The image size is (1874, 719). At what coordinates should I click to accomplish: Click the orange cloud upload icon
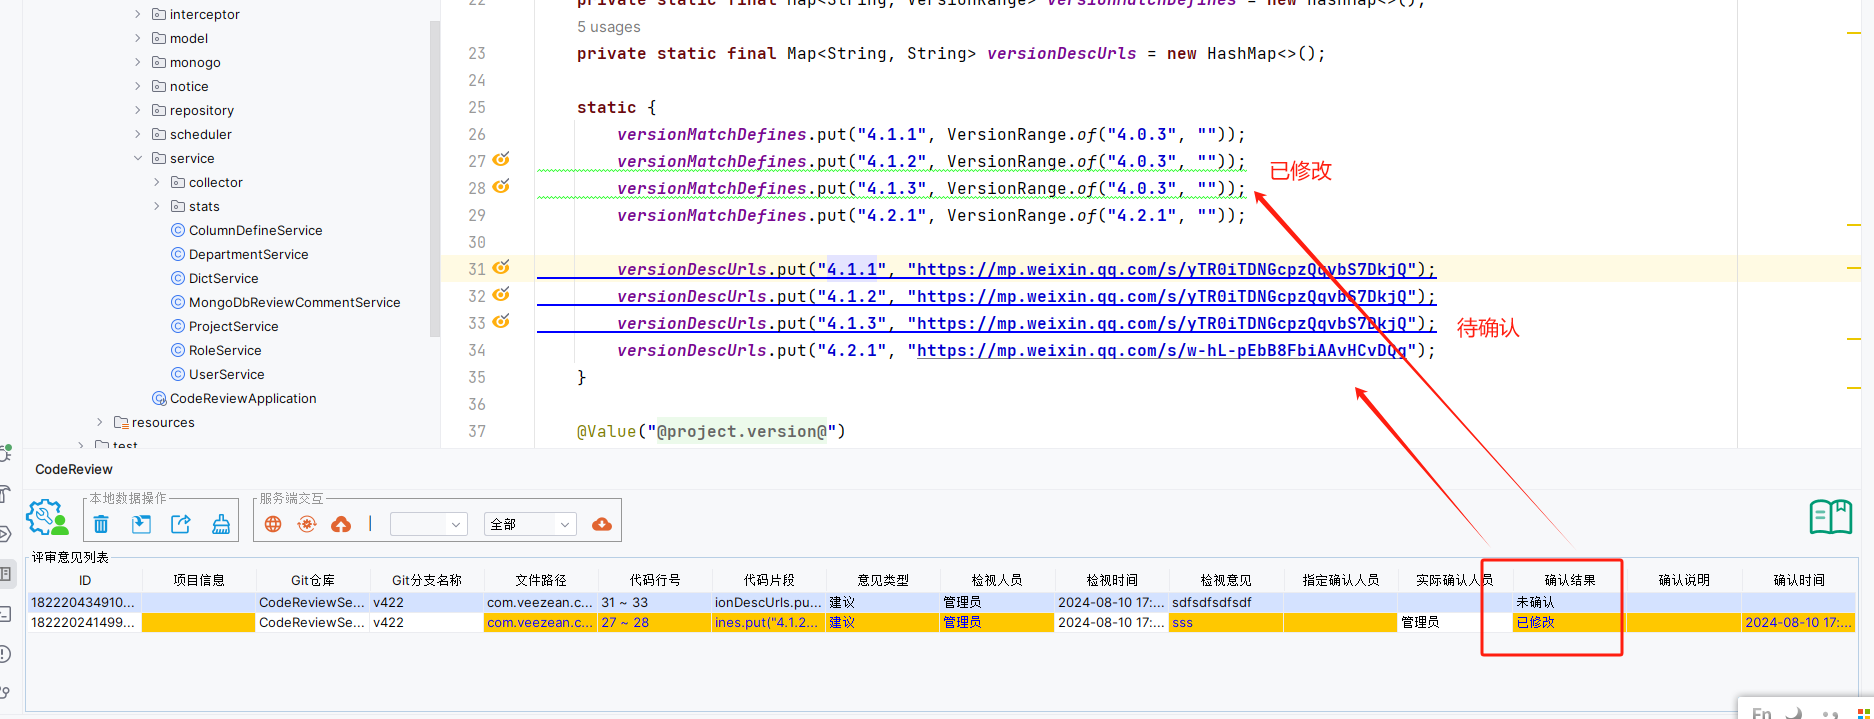[x=341, y=524]
